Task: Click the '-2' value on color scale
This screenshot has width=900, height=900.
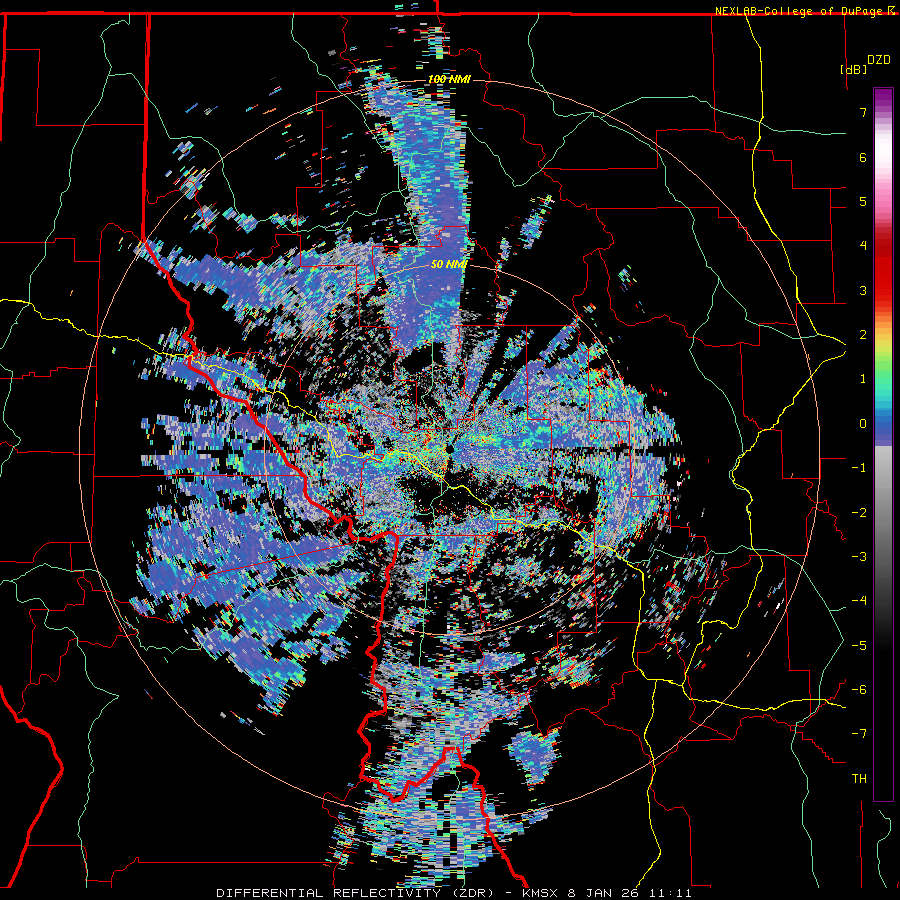Action: coord(859,513)
